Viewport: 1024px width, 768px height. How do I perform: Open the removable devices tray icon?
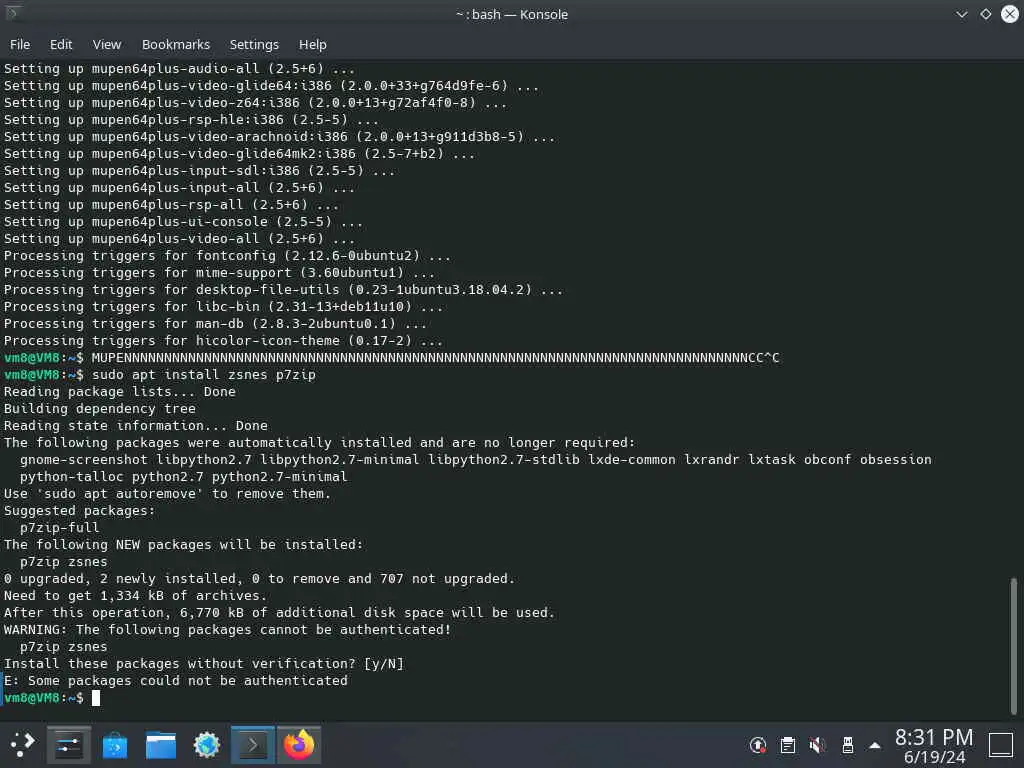pyautogui.click(x=848, y=745)
